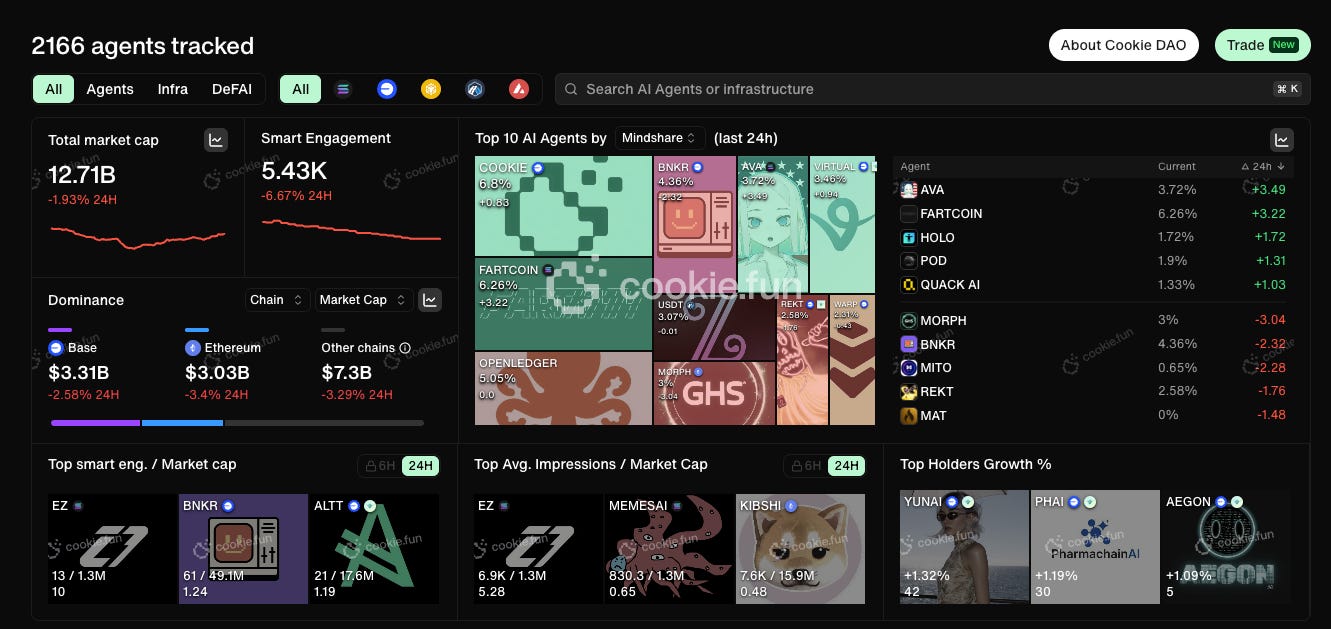1331x629 pixels.
Task: Filter by Solana chain icon
Action: [x=344, y=89]
